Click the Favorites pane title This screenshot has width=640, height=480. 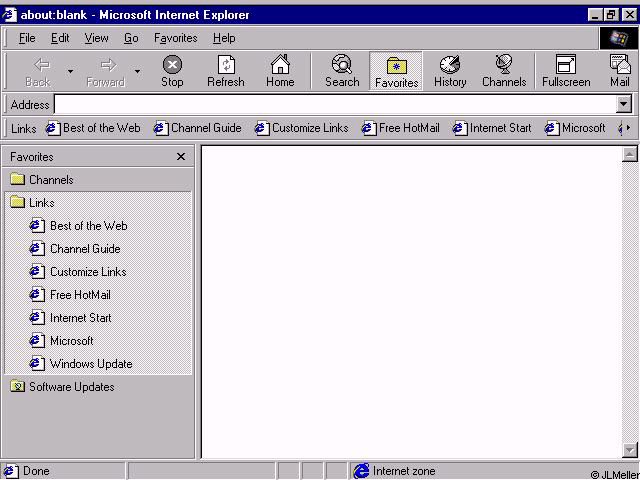[32, 157]
